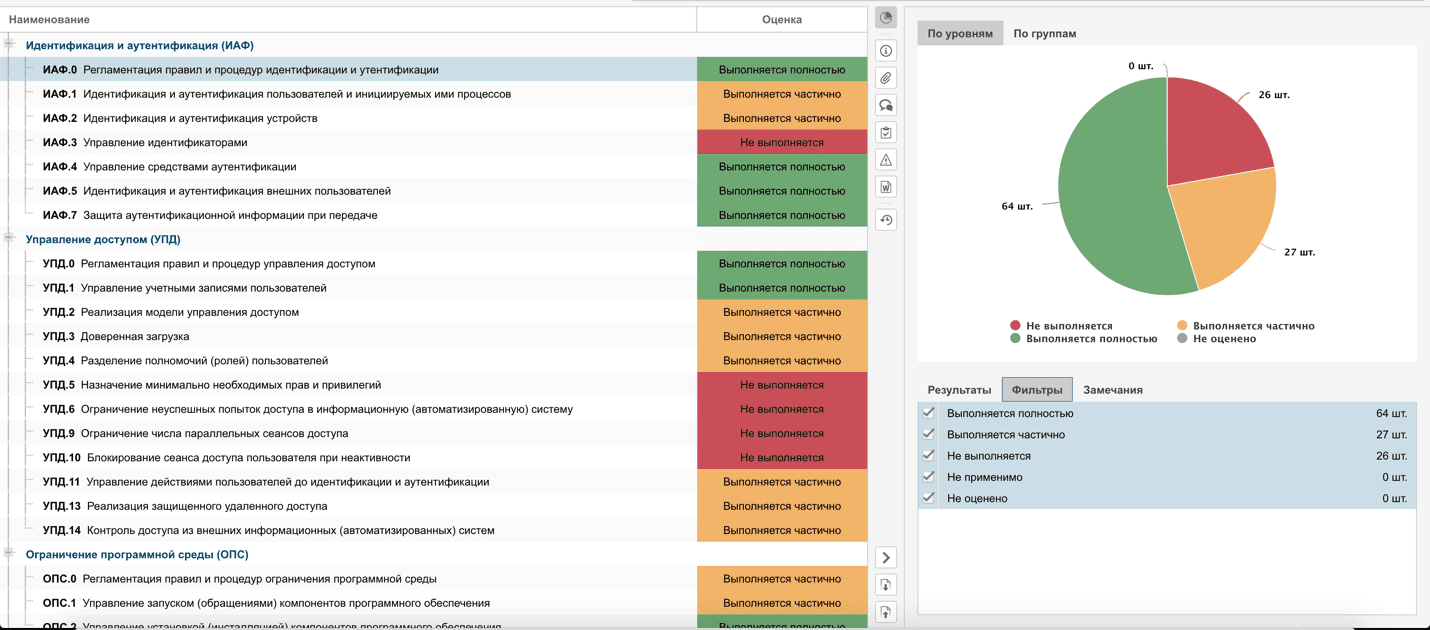
Task: Toggle the "Не выполняется" filter checkbox
Action: pyautogui.click(x=929, y=455)
